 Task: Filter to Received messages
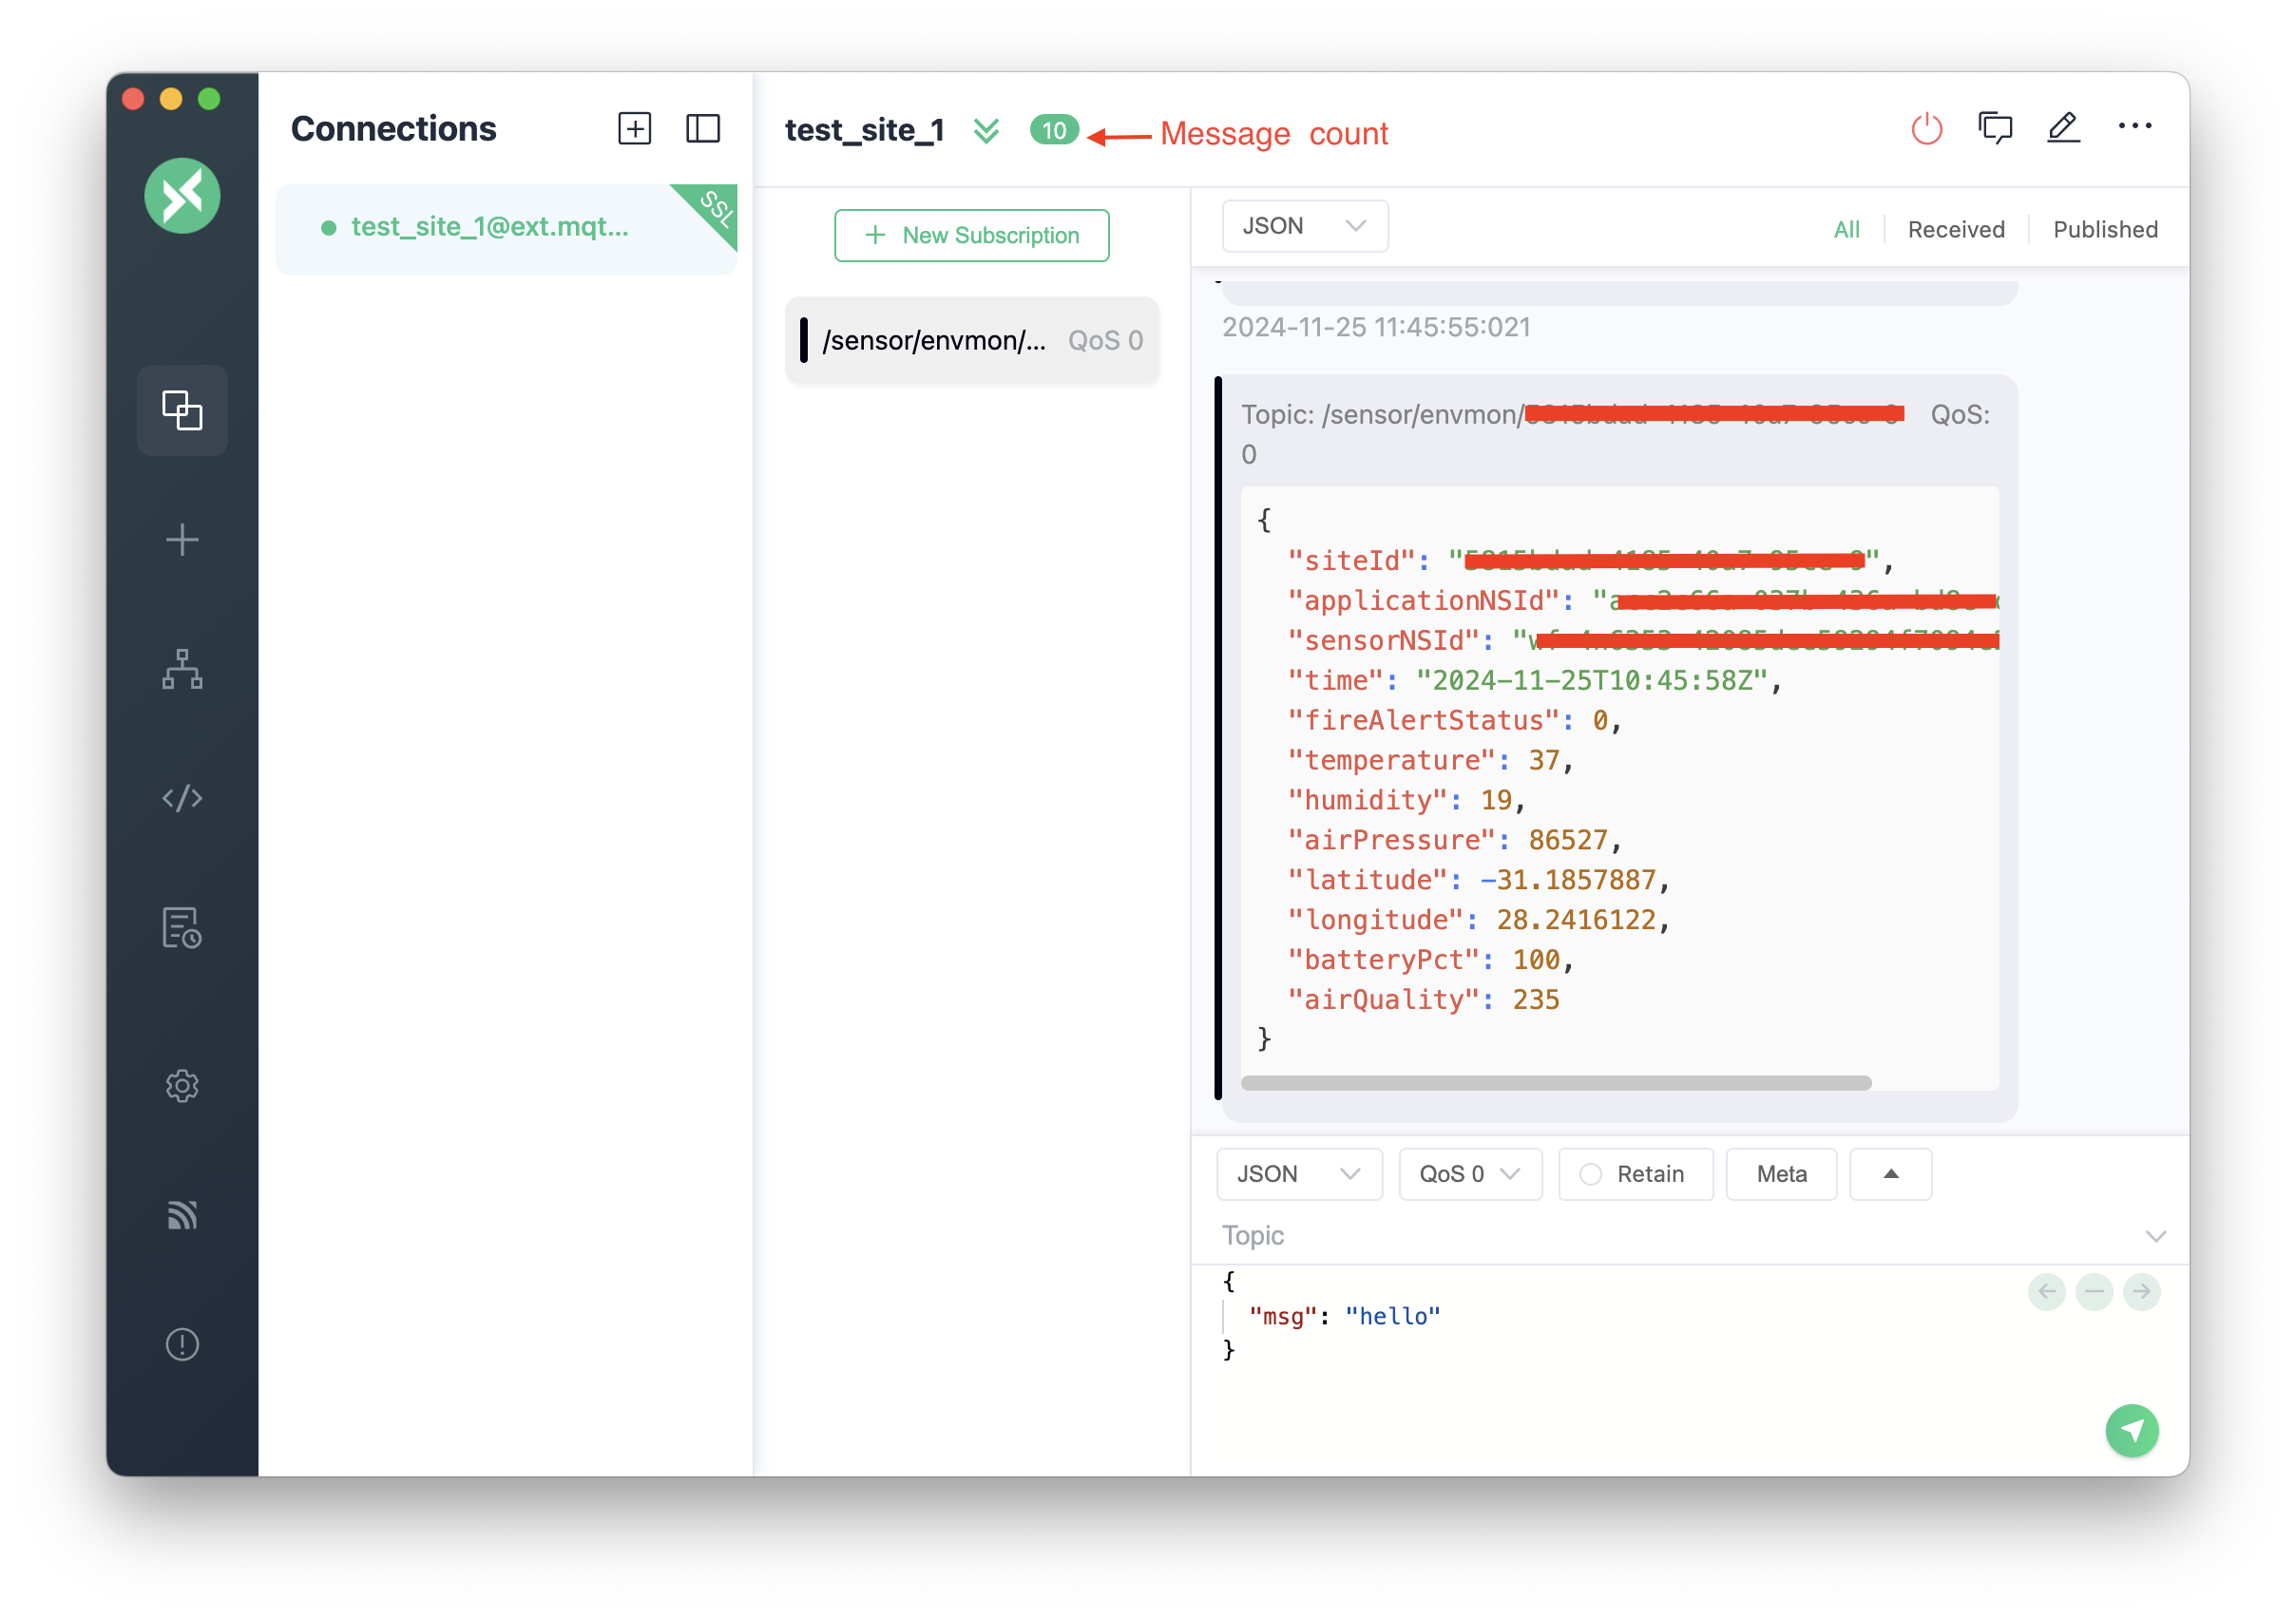point(1956,229)
